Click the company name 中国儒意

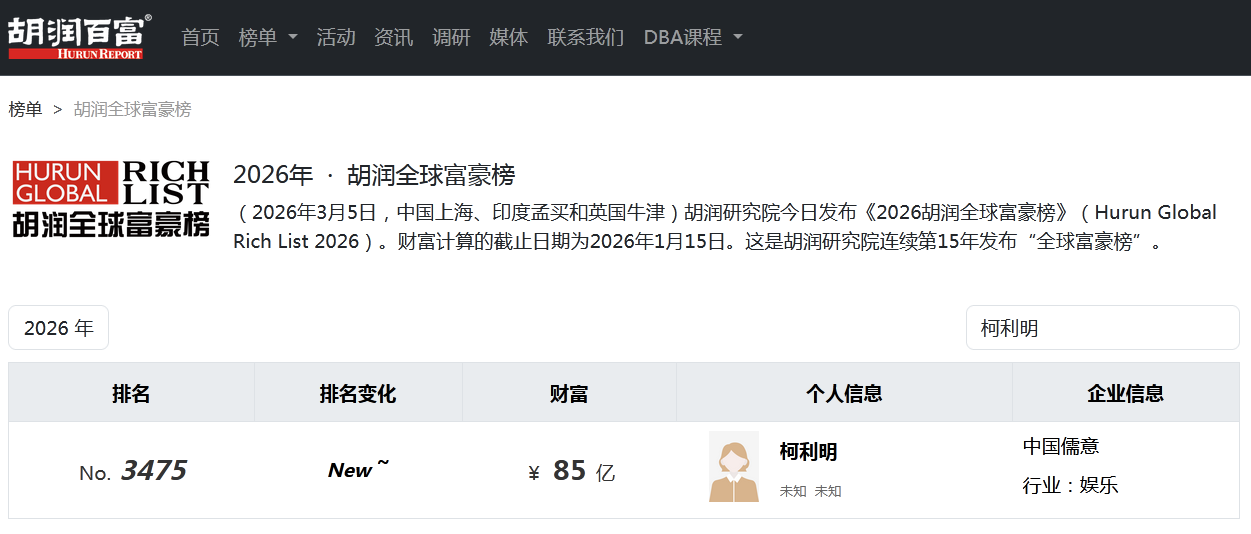1061,446
